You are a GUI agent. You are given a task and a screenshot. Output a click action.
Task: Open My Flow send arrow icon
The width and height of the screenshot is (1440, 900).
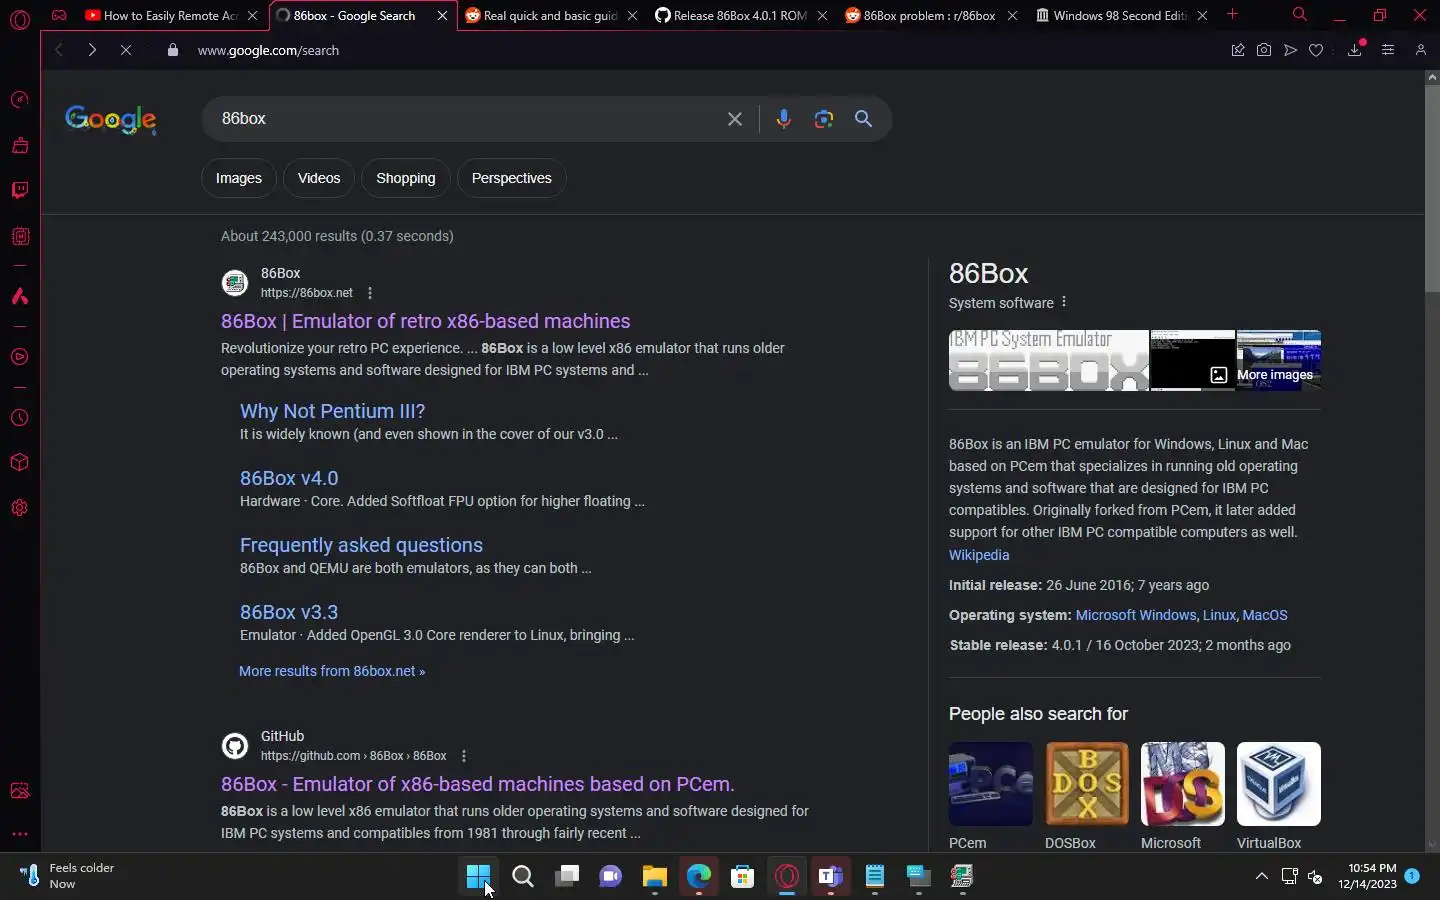(x=1290, y=50)
